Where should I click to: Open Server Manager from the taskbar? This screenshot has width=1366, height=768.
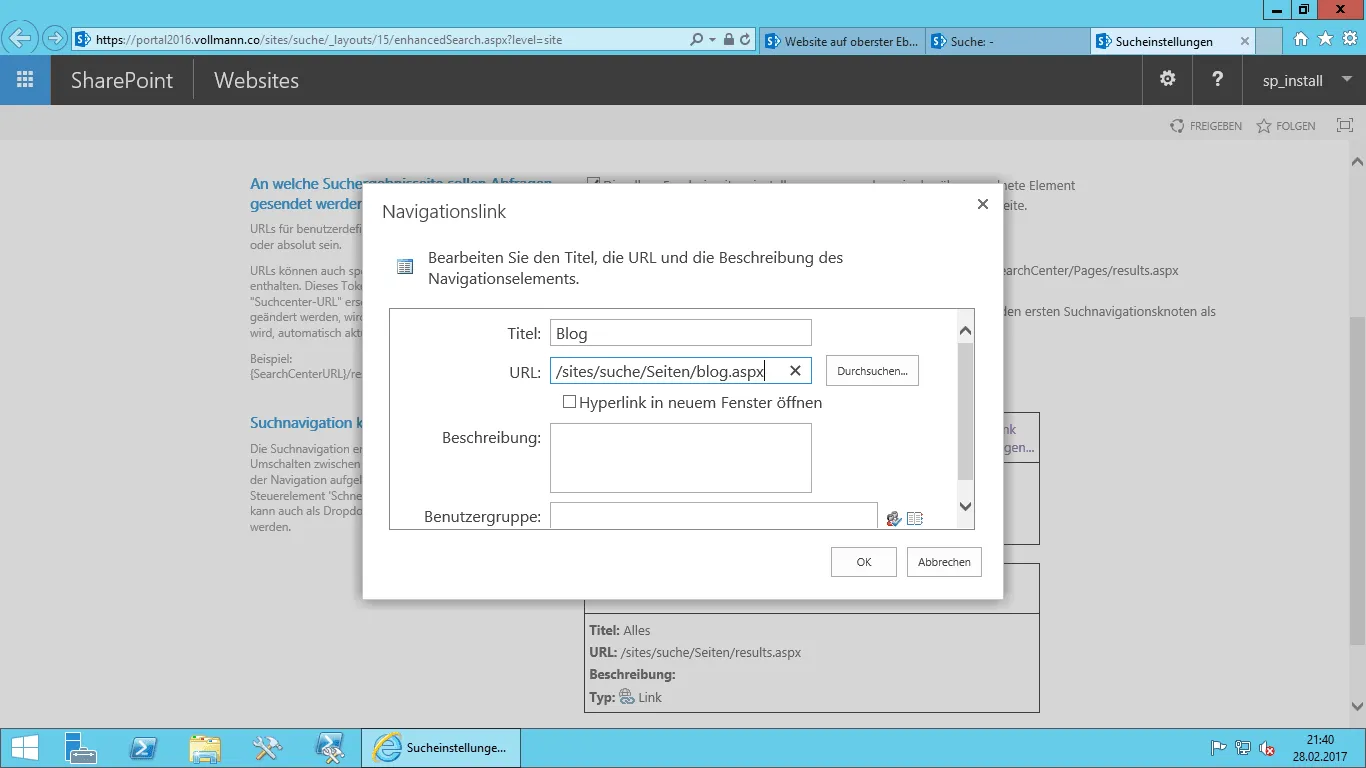tap(80, 747)
